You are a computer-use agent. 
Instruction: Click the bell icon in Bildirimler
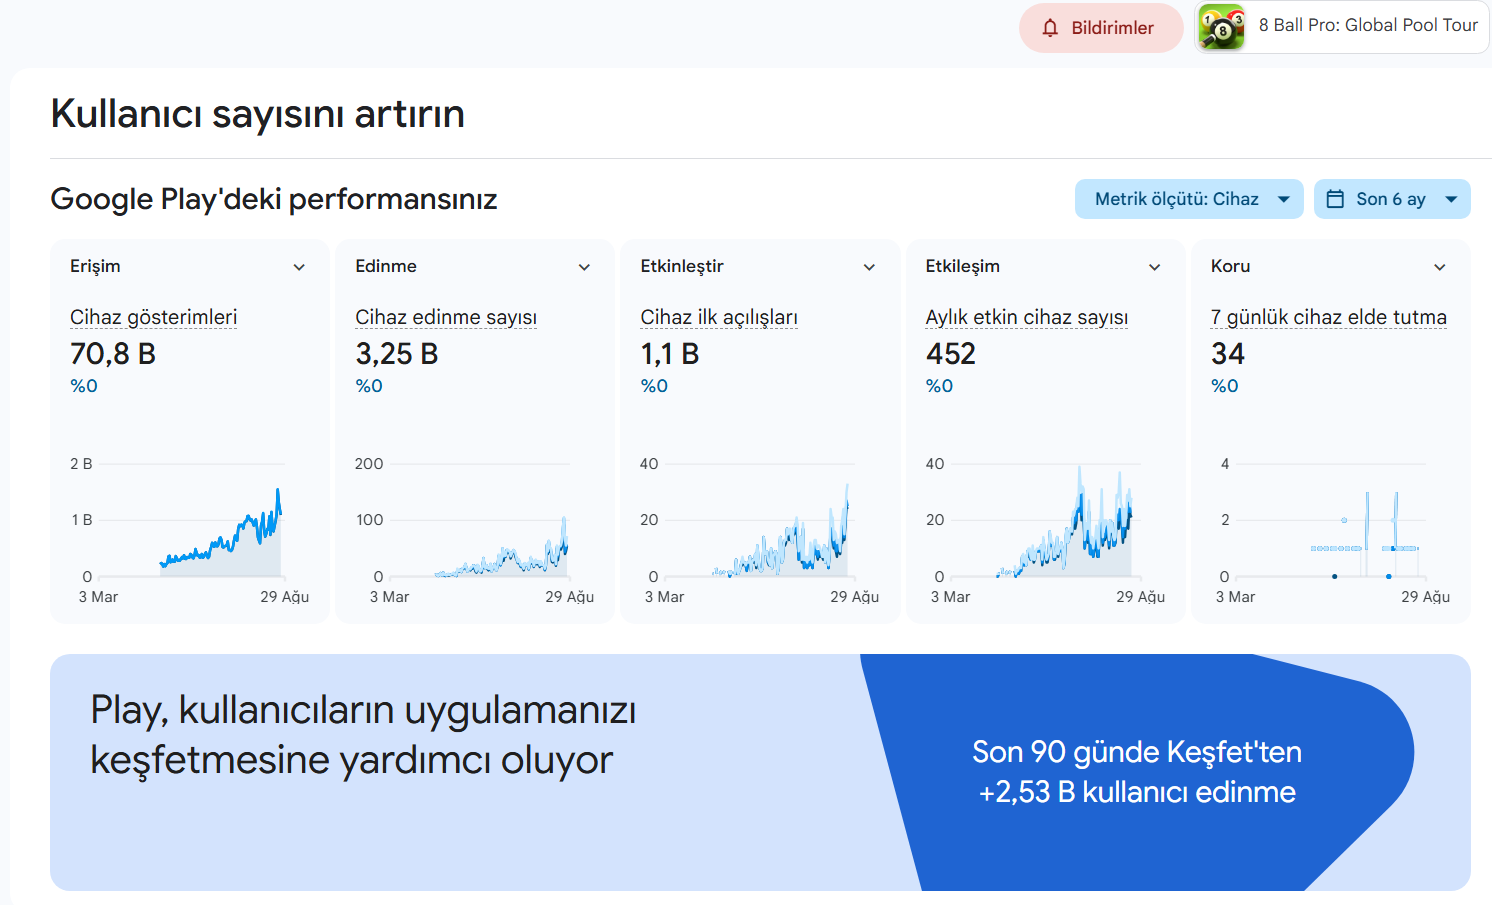pyautogui.click(x=1050, y=28)
